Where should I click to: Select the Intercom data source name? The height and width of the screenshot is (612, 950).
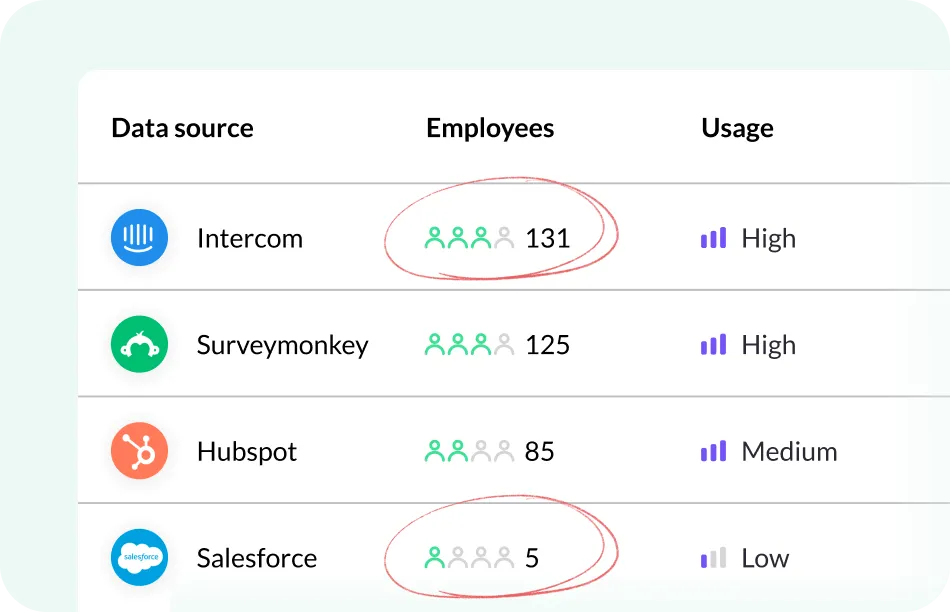250,238
